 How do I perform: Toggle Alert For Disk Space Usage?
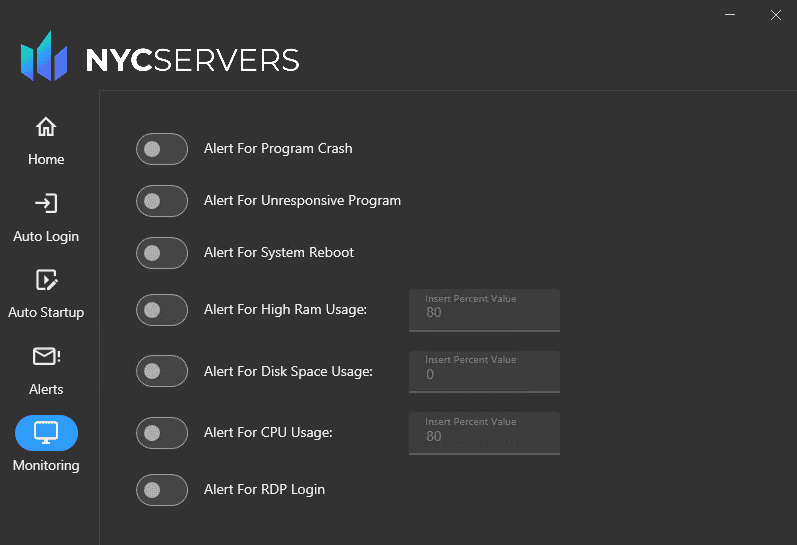162,372
